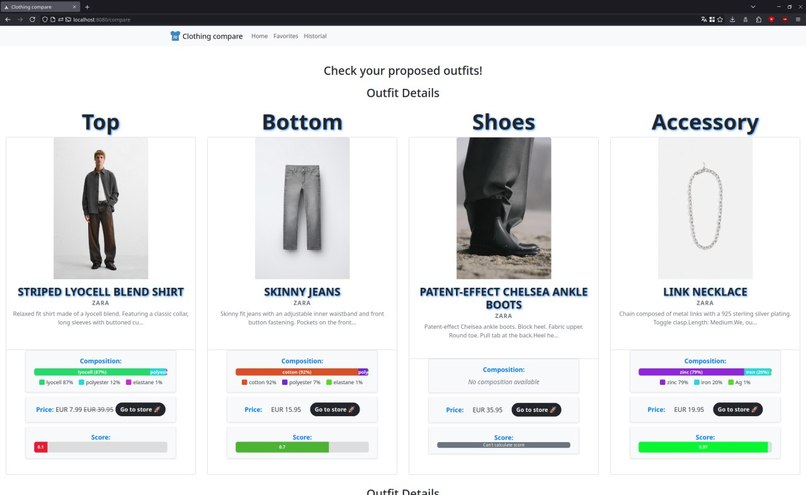Click the green lyocell (87%) composition bar
Screen dimensions: 806x495
click(x=92, y=372)
